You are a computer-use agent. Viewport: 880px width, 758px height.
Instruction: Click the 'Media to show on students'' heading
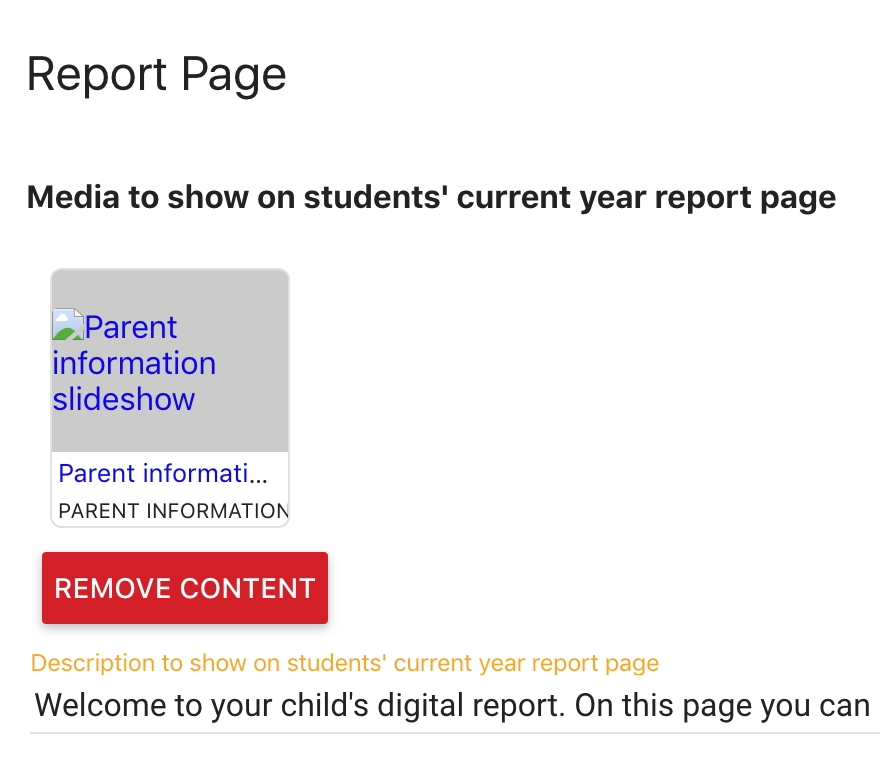coord(432,197)
